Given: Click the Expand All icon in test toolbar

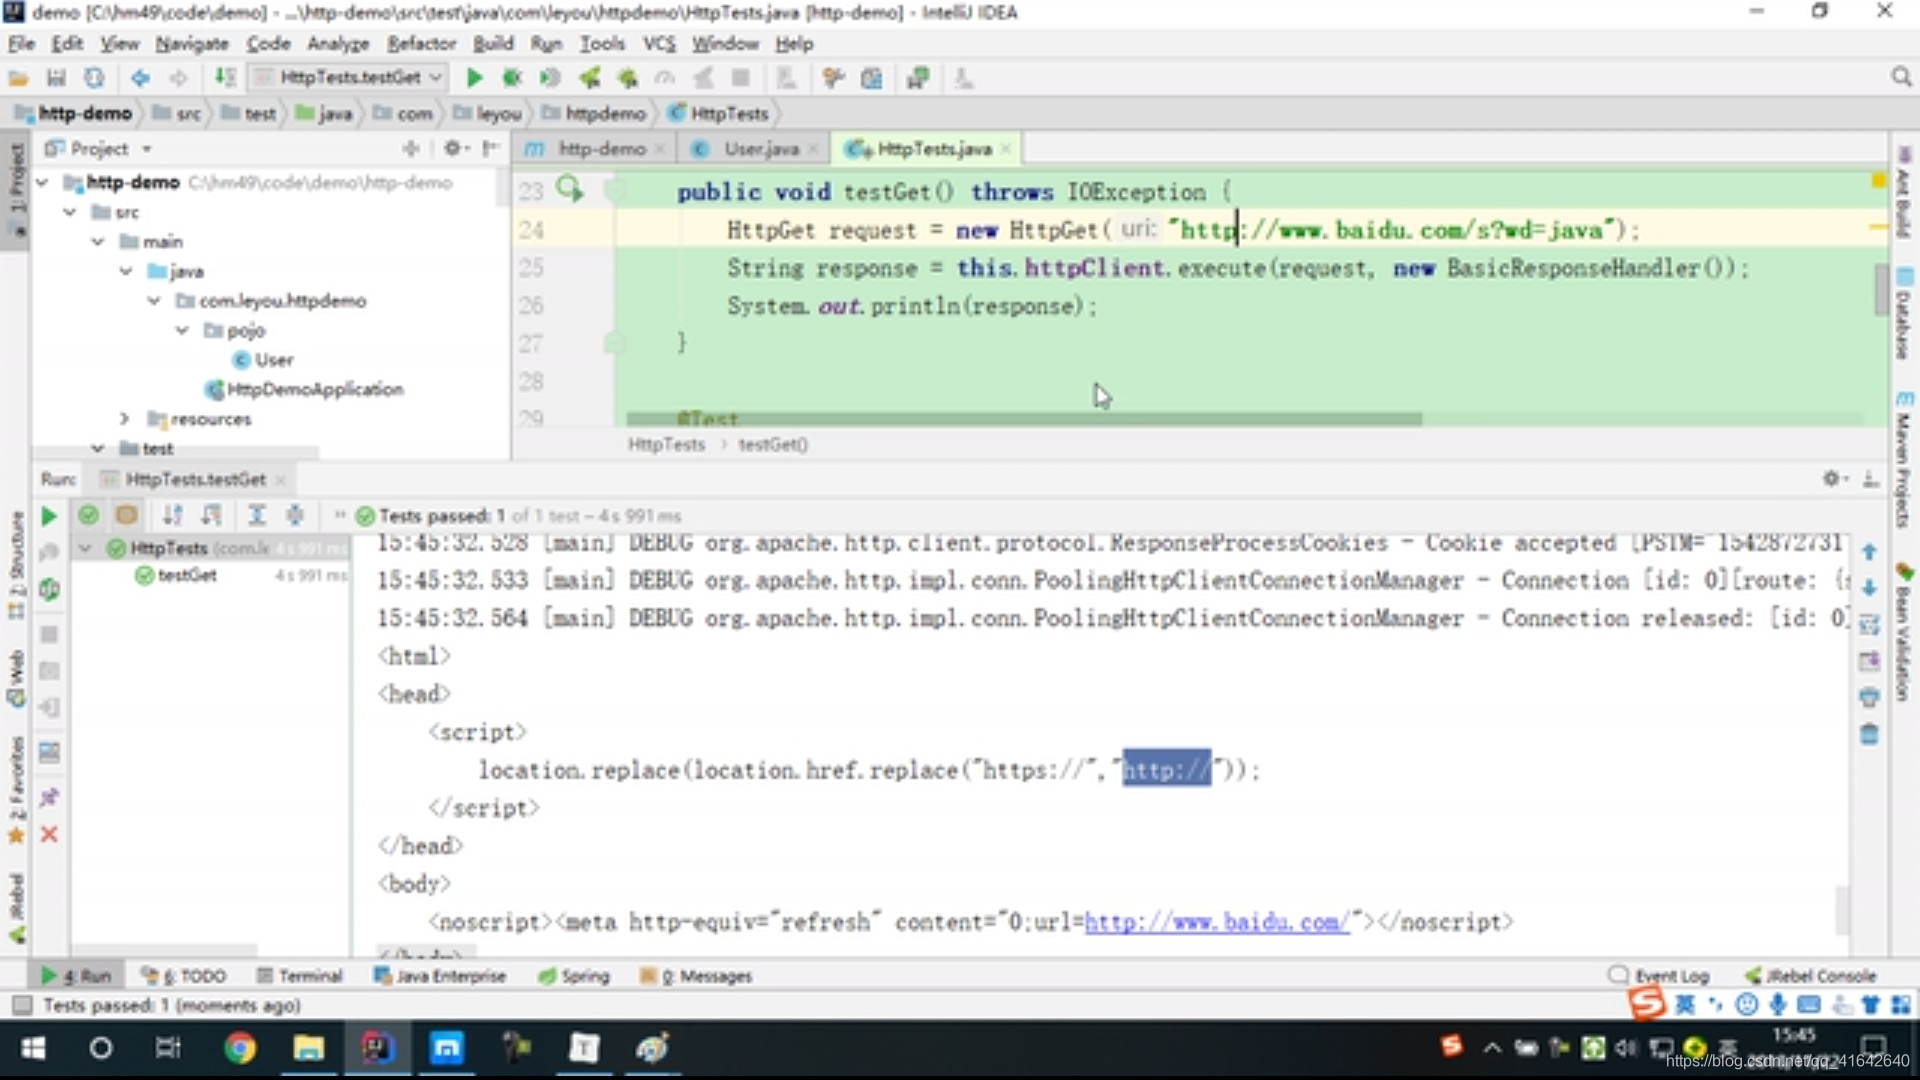Looking at the screenshot, I should pos(257,515).
